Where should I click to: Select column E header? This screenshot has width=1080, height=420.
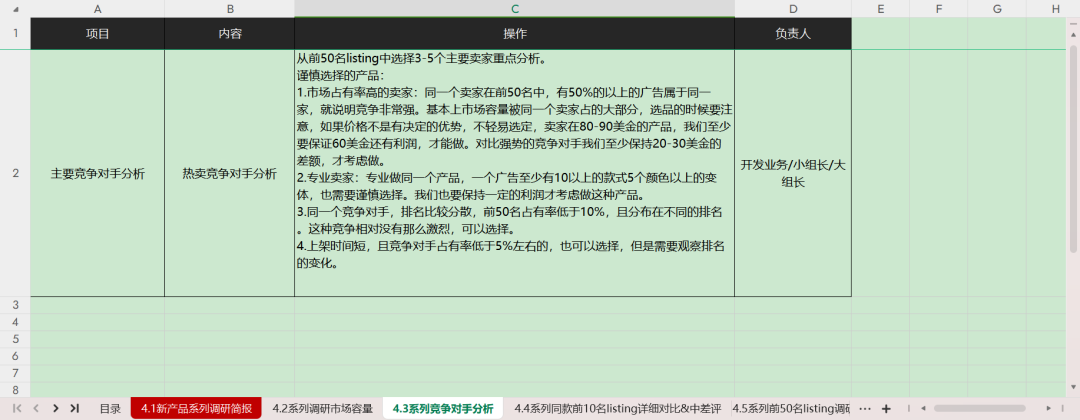click(880, 9)
